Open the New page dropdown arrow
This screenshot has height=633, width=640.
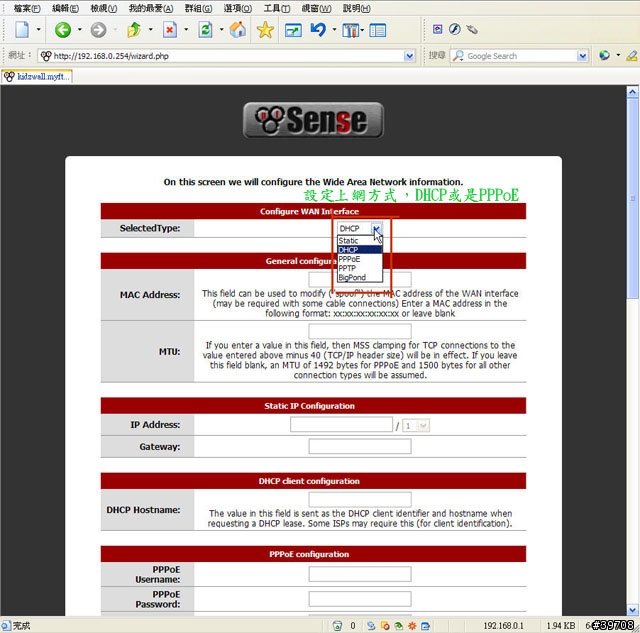(x=38, y=30)
